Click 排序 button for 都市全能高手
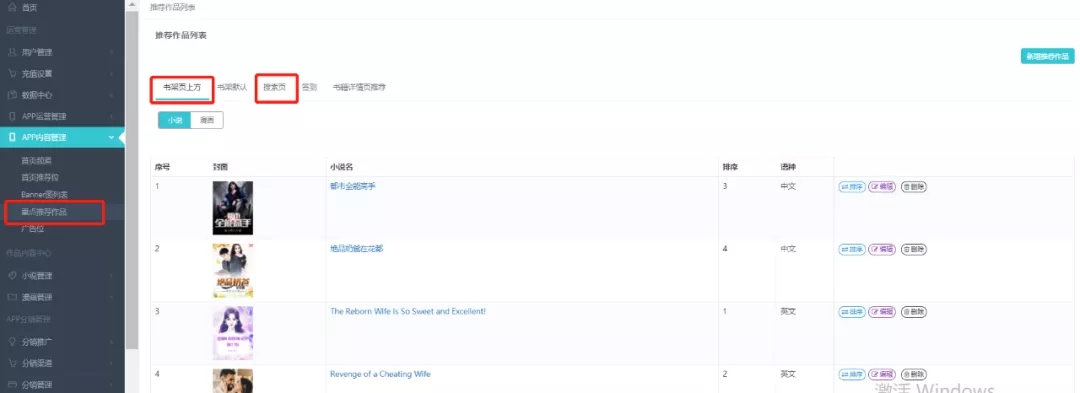Screen dimensions: 1080x393 click(852, 187)
